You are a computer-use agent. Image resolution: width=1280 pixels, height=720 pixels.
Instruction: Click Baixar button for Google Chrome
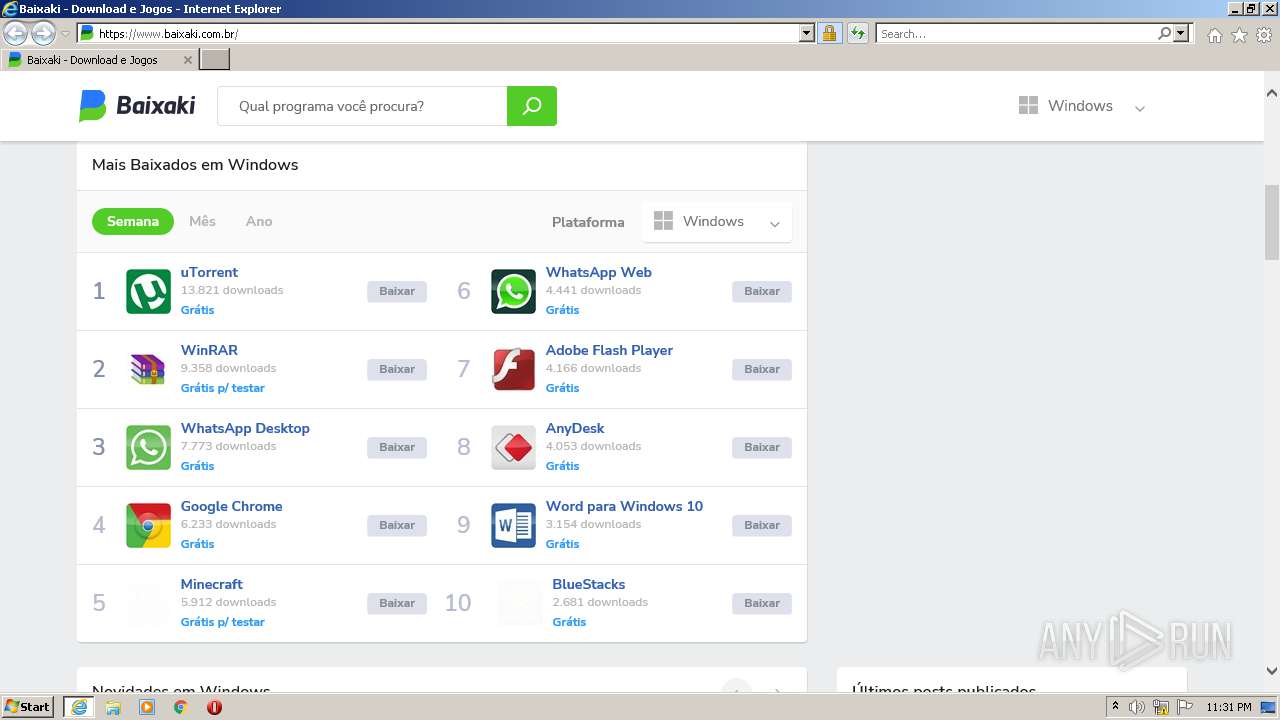[x=397, y=525]
